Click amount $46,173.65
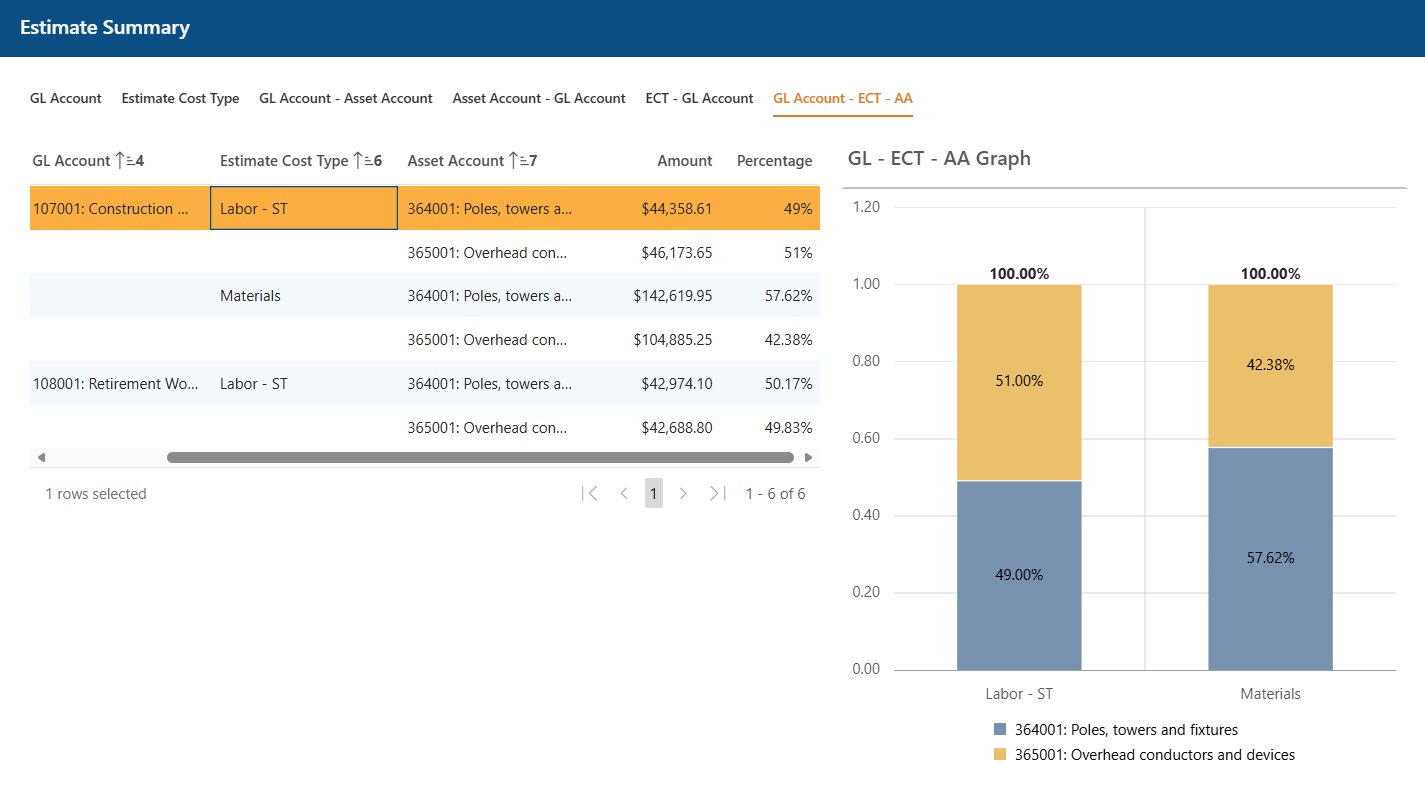This screenshot has width=1425, height=787. [x=676, y=253]
